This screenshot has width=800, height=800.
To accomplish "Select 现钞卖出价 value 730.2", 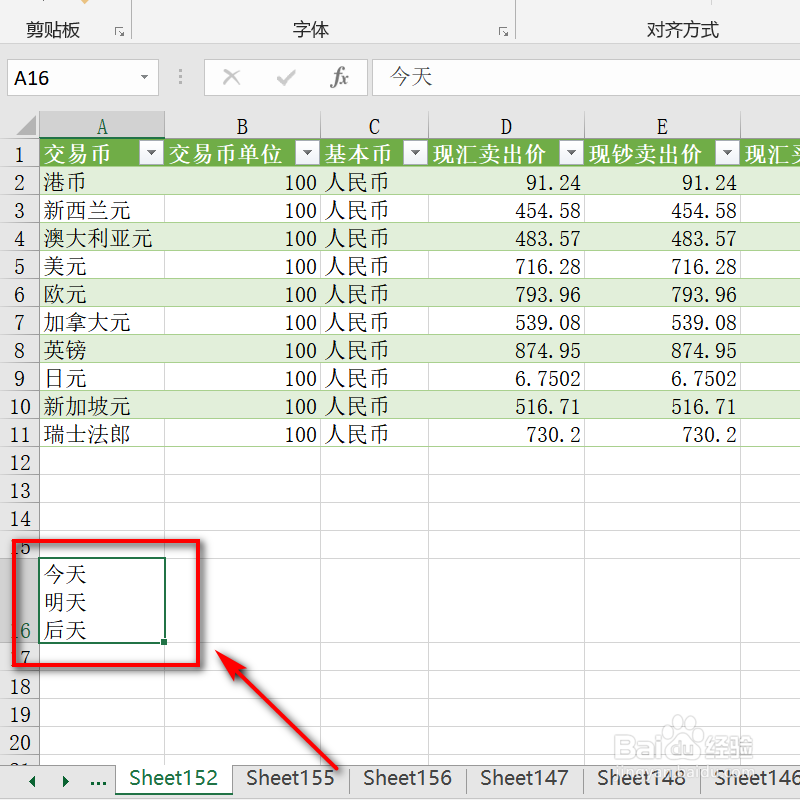I will click(663, 435).
